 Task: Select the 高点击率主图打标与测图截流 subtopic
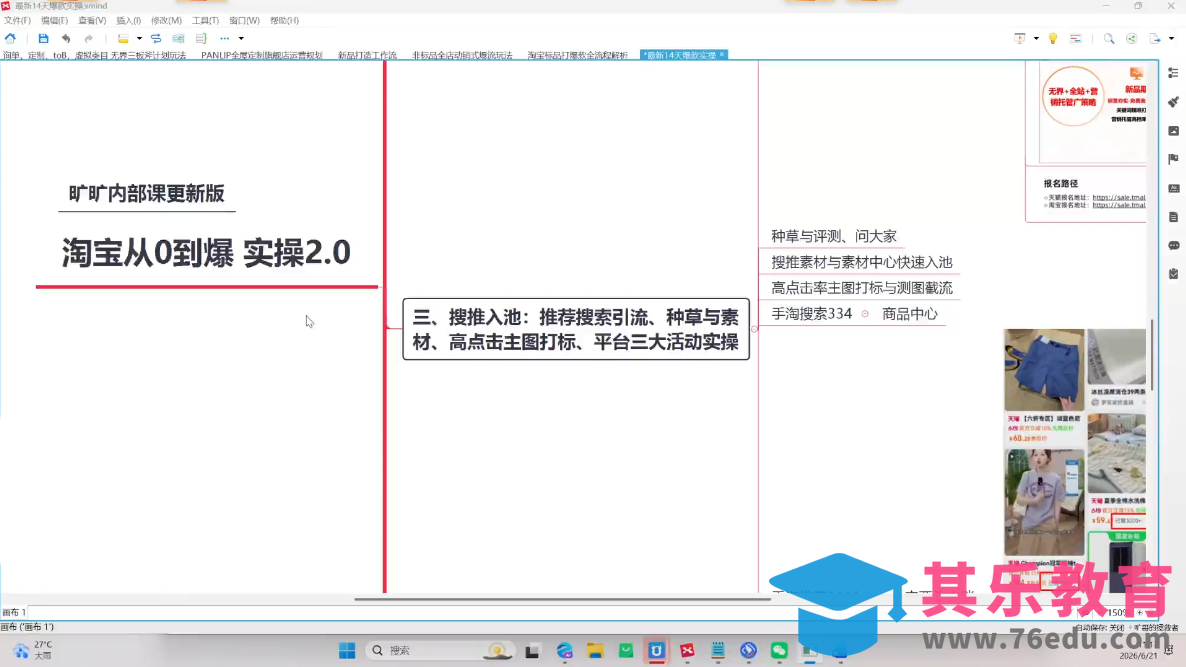[862, 287]
